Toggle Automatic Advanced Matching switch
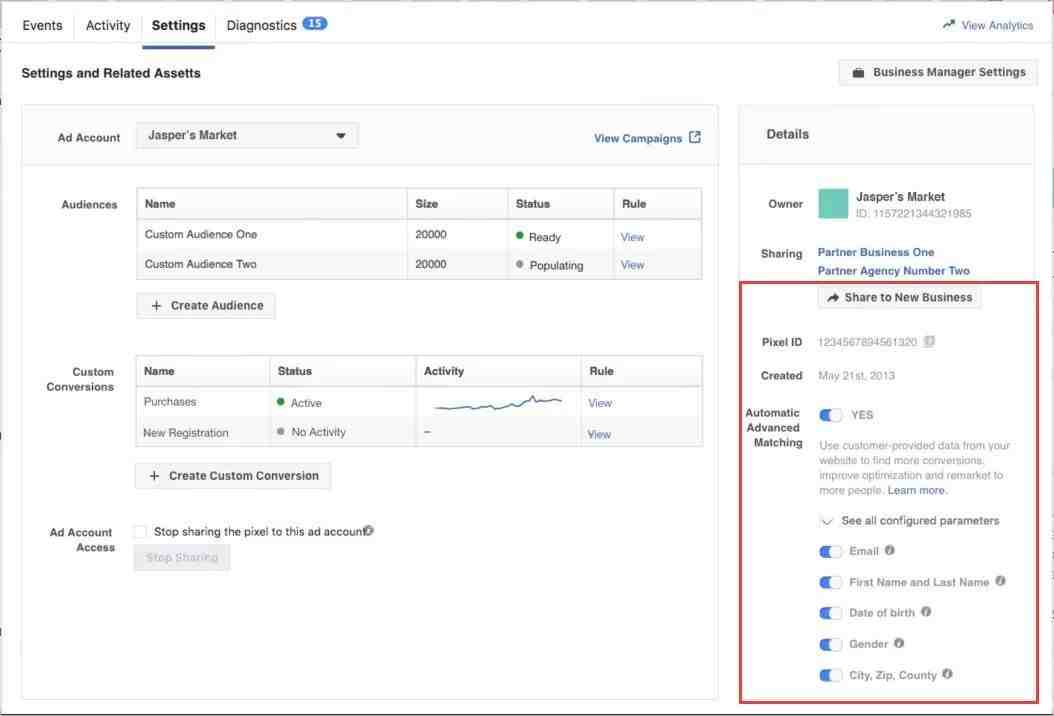The width and height of the screenshot is (1054, 716). 830,415
